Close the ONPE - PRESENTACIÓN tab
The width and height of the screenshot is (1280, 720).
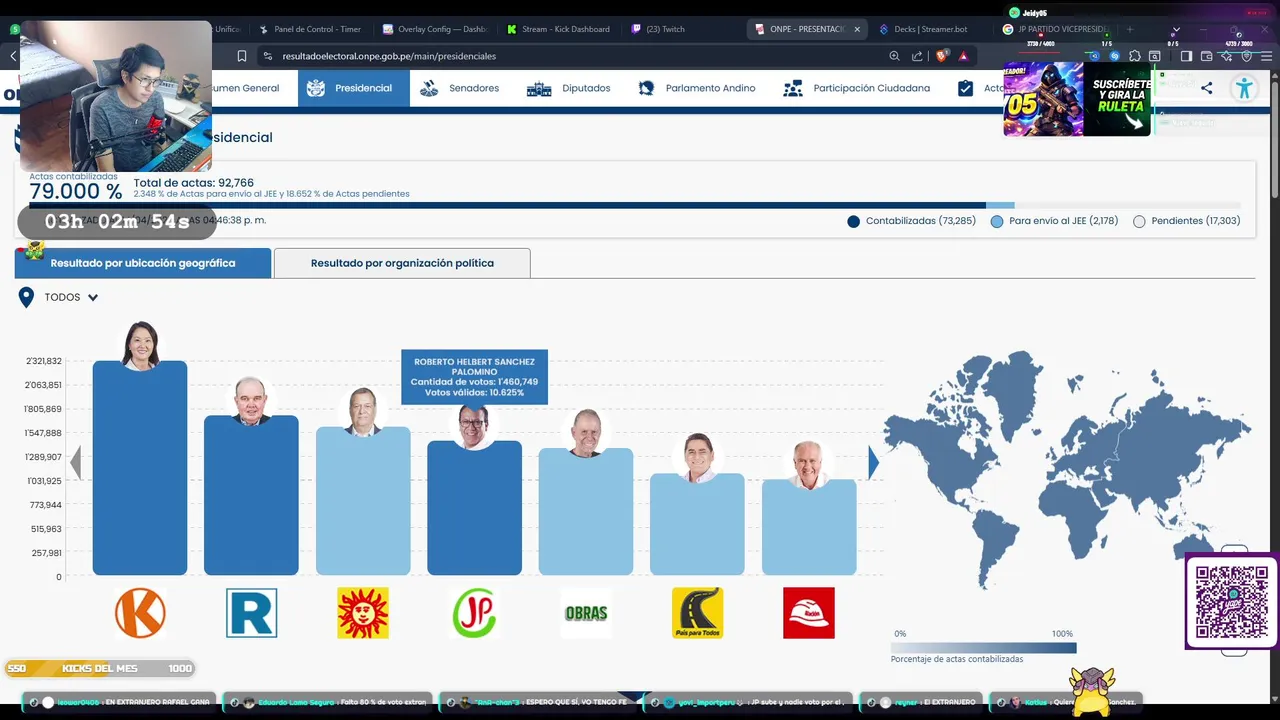(857, 29)
